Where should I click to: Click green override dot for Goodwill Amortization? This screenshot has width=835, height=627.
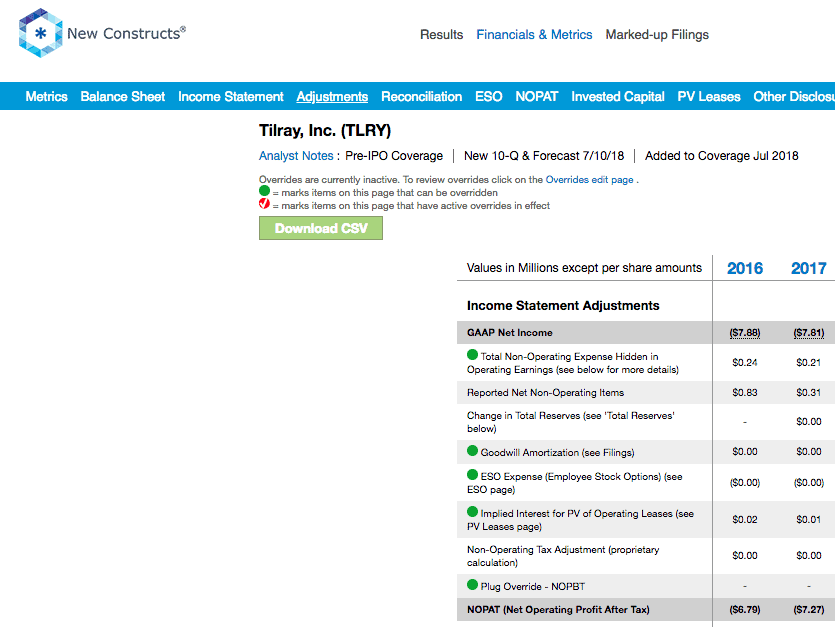(472, 451)
